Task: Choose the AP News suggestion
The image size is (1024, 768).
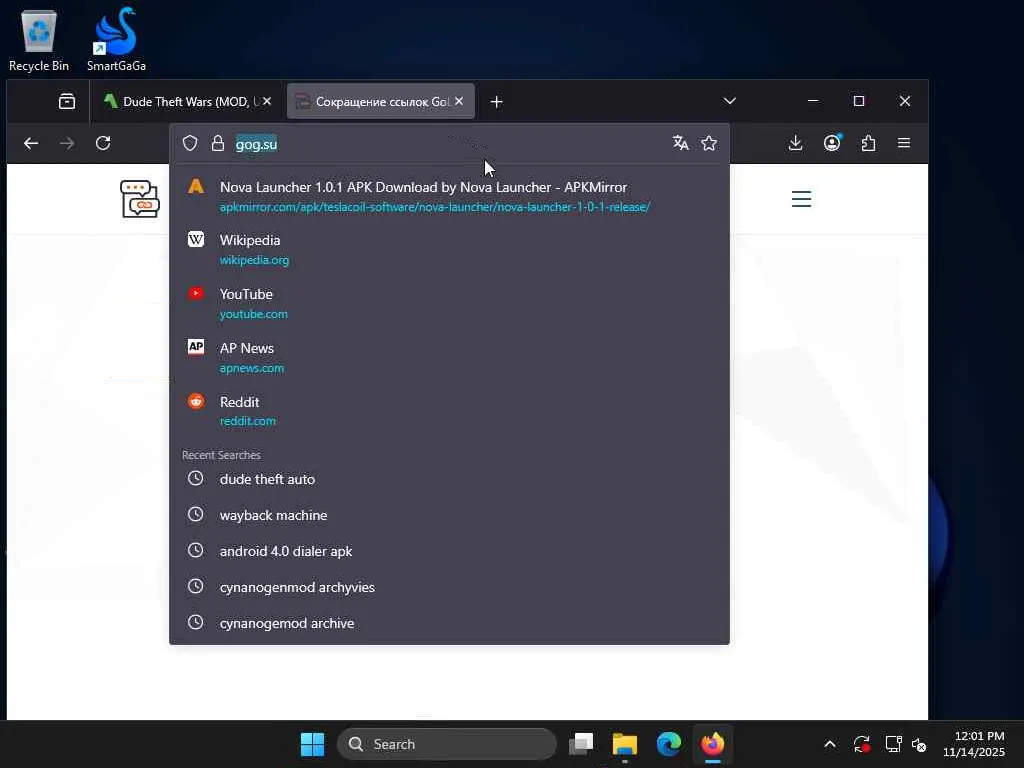Action: click(x=449, y=357)
